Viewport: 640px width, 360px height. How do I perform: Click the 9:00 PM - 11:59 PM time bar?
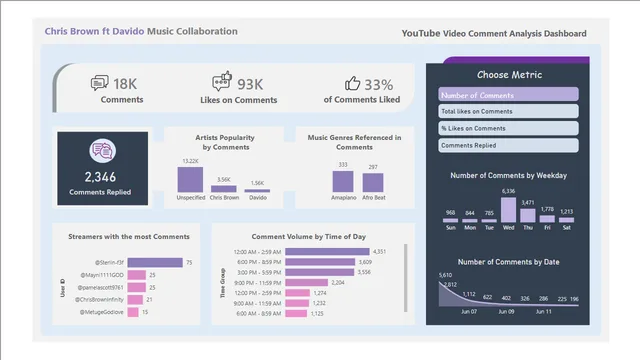pos(307,282)
